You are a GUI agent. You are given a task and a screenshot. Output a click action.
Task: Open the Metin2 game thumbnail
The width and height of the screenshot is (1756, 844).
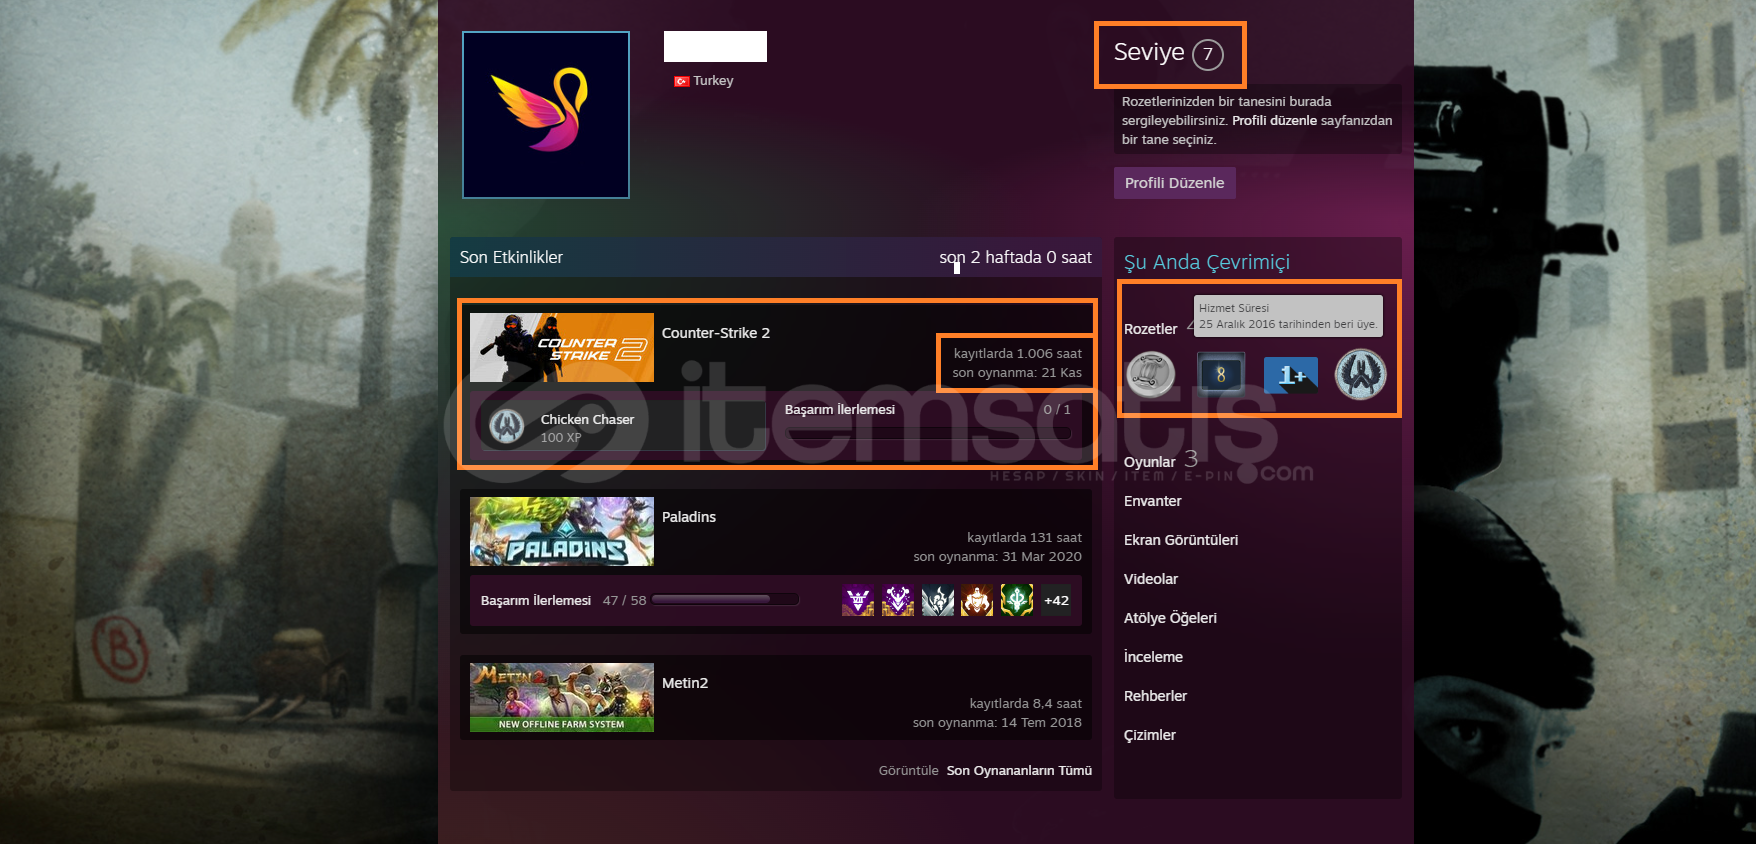tap(562, 697)
